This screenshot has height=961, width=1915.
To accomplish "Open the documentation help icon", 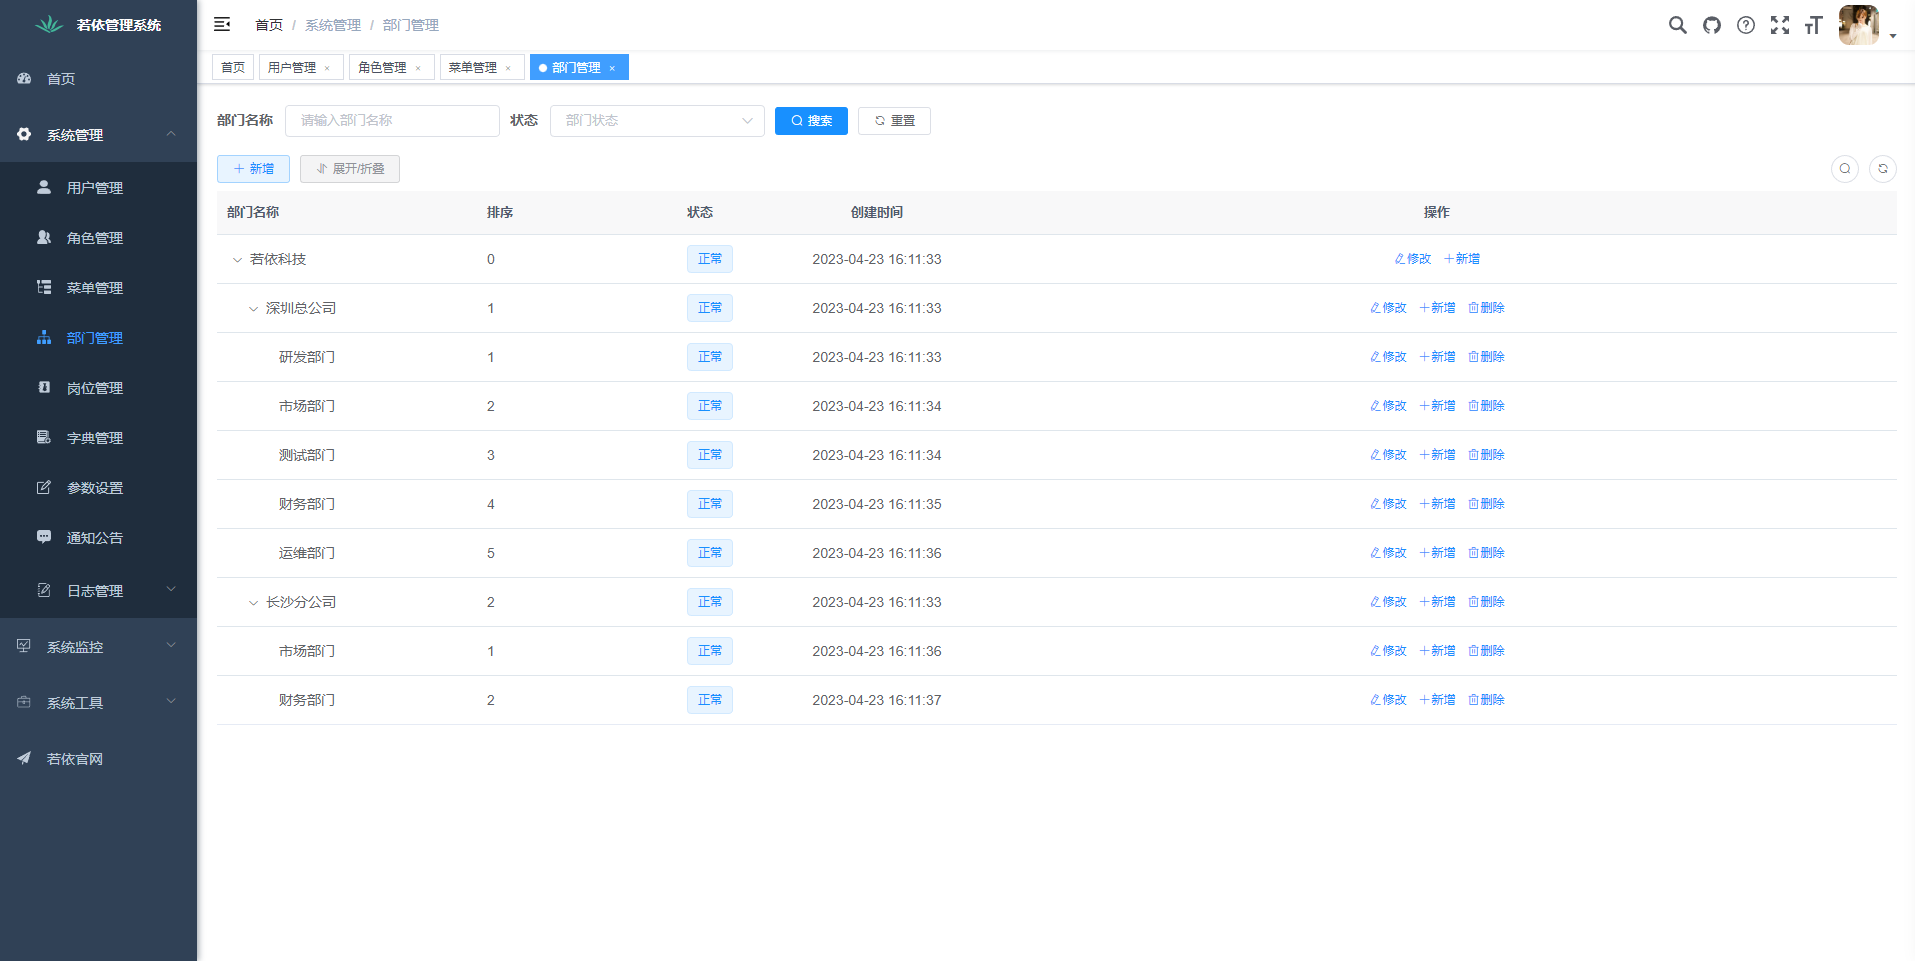I will 1746,25.
